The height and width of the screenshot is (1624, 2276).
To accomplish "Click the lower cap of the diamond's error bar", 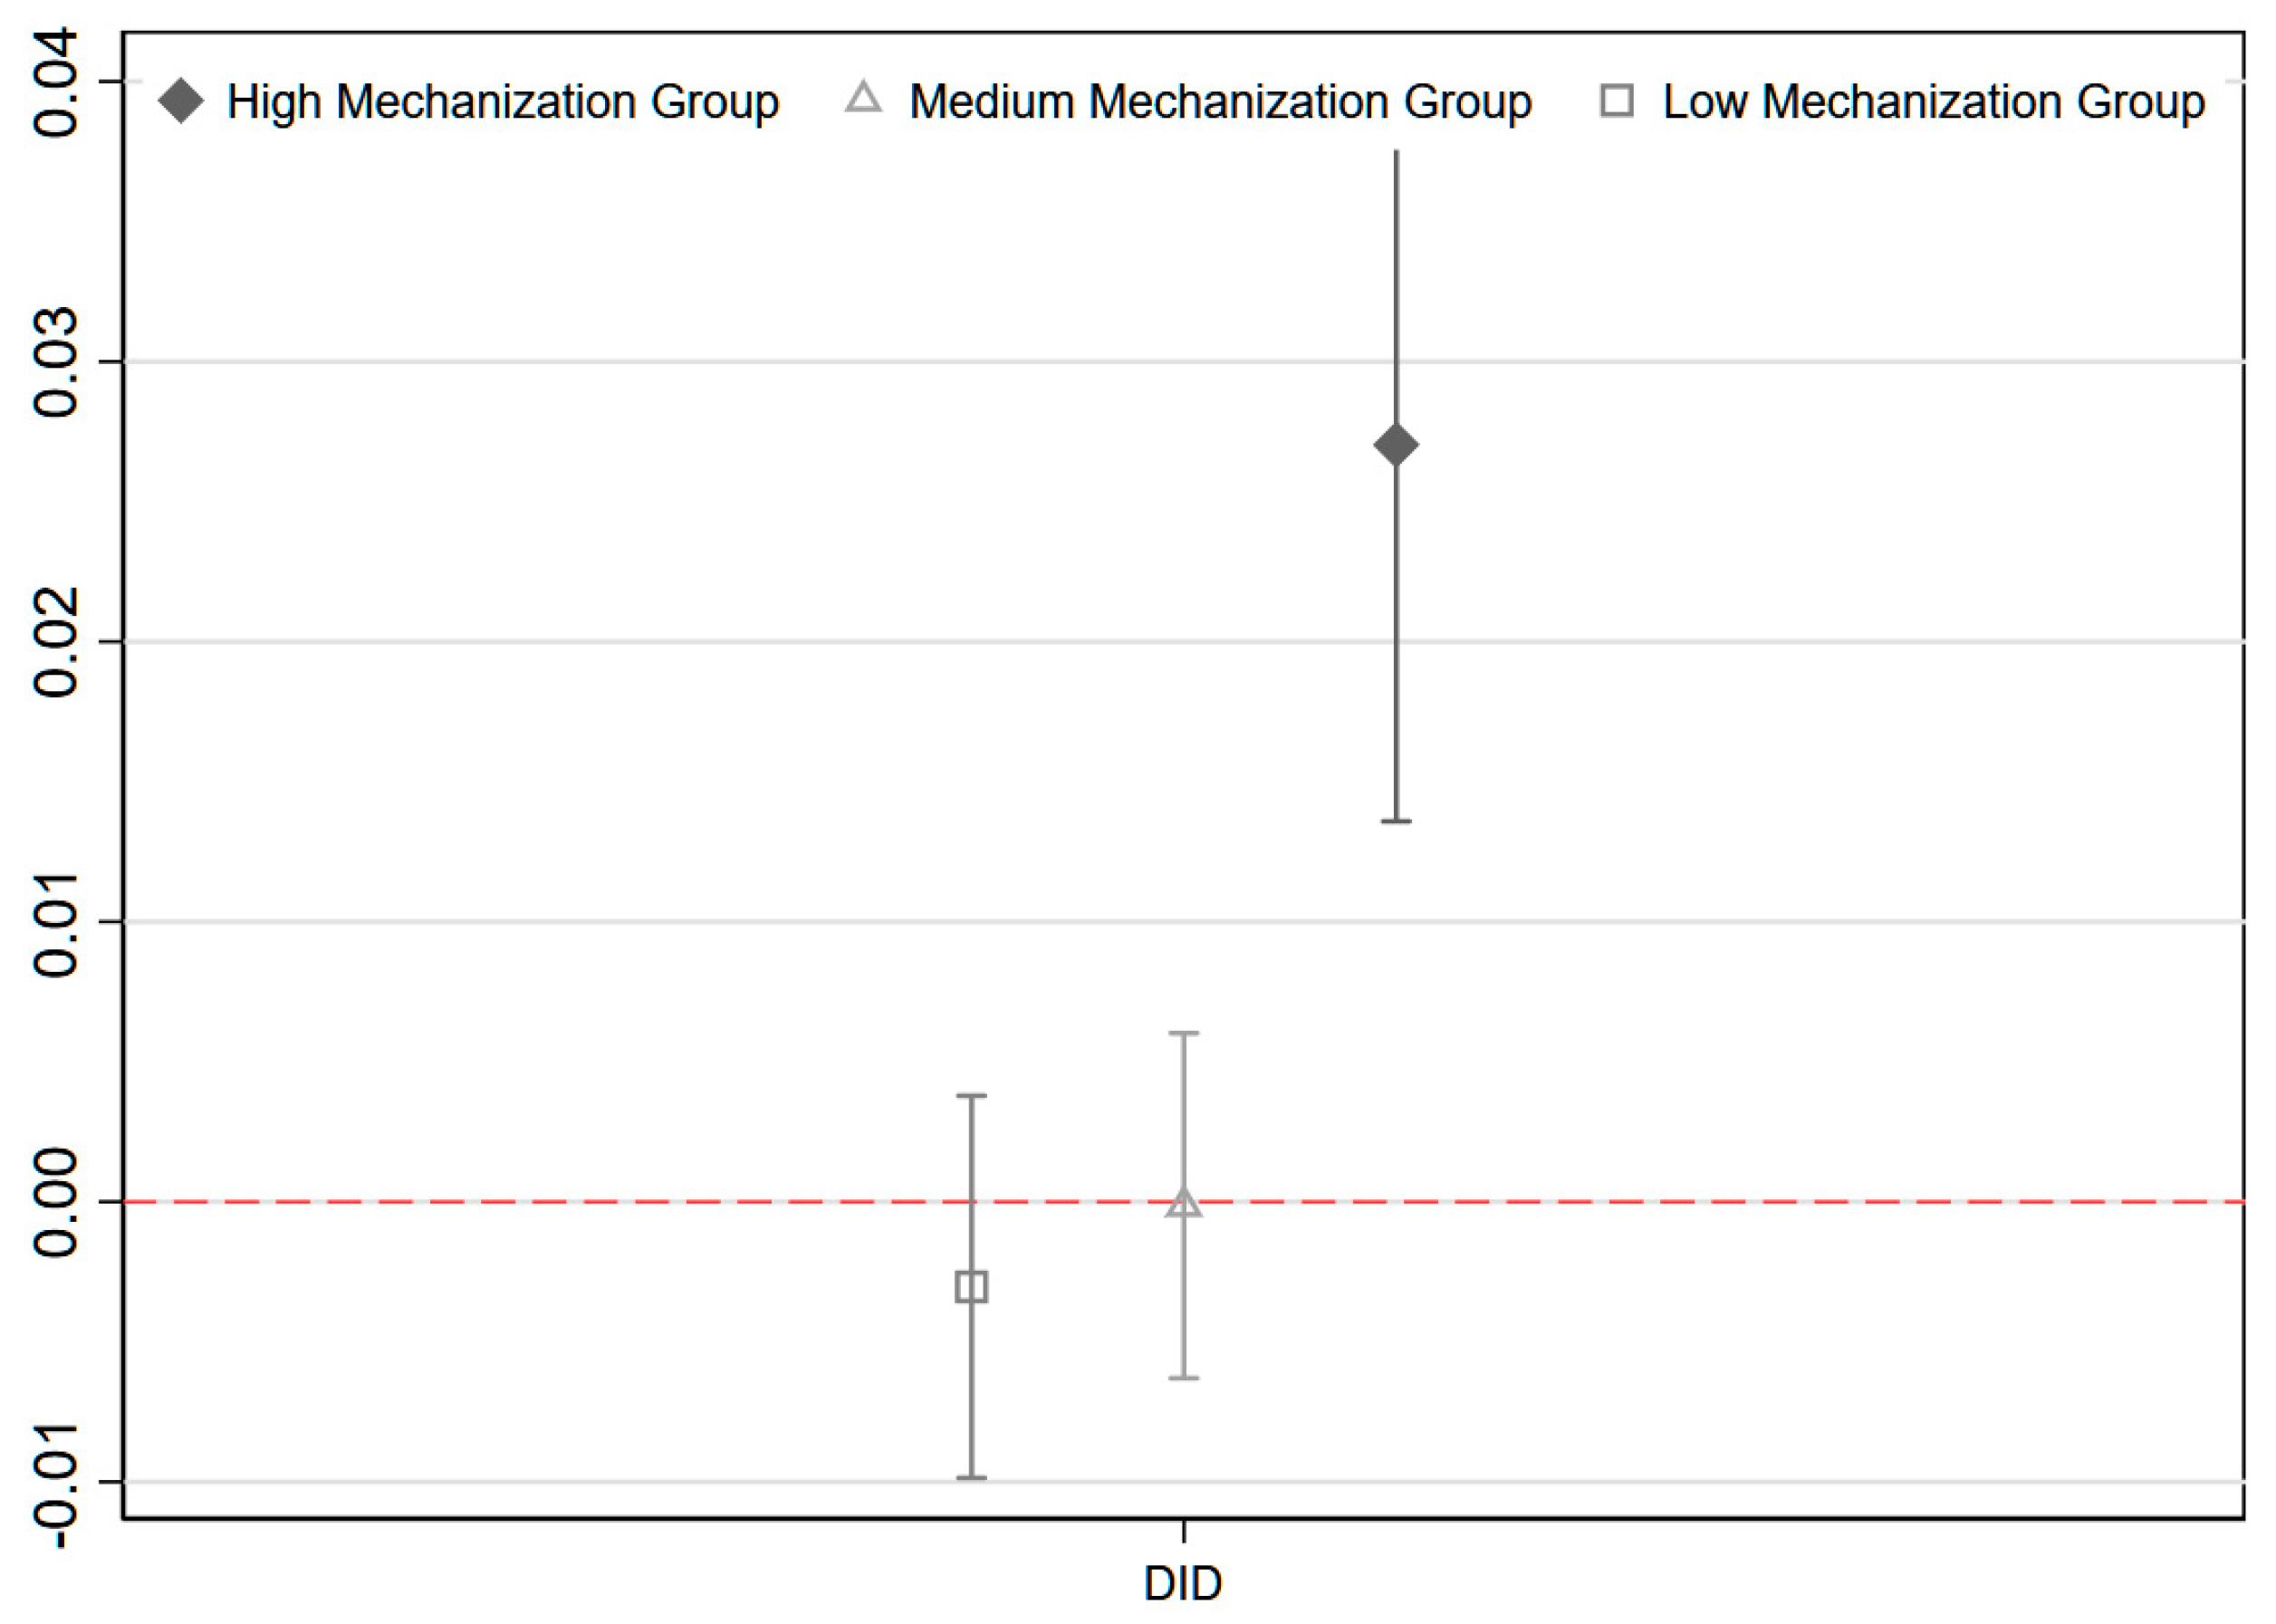I will click(1396, 821).
